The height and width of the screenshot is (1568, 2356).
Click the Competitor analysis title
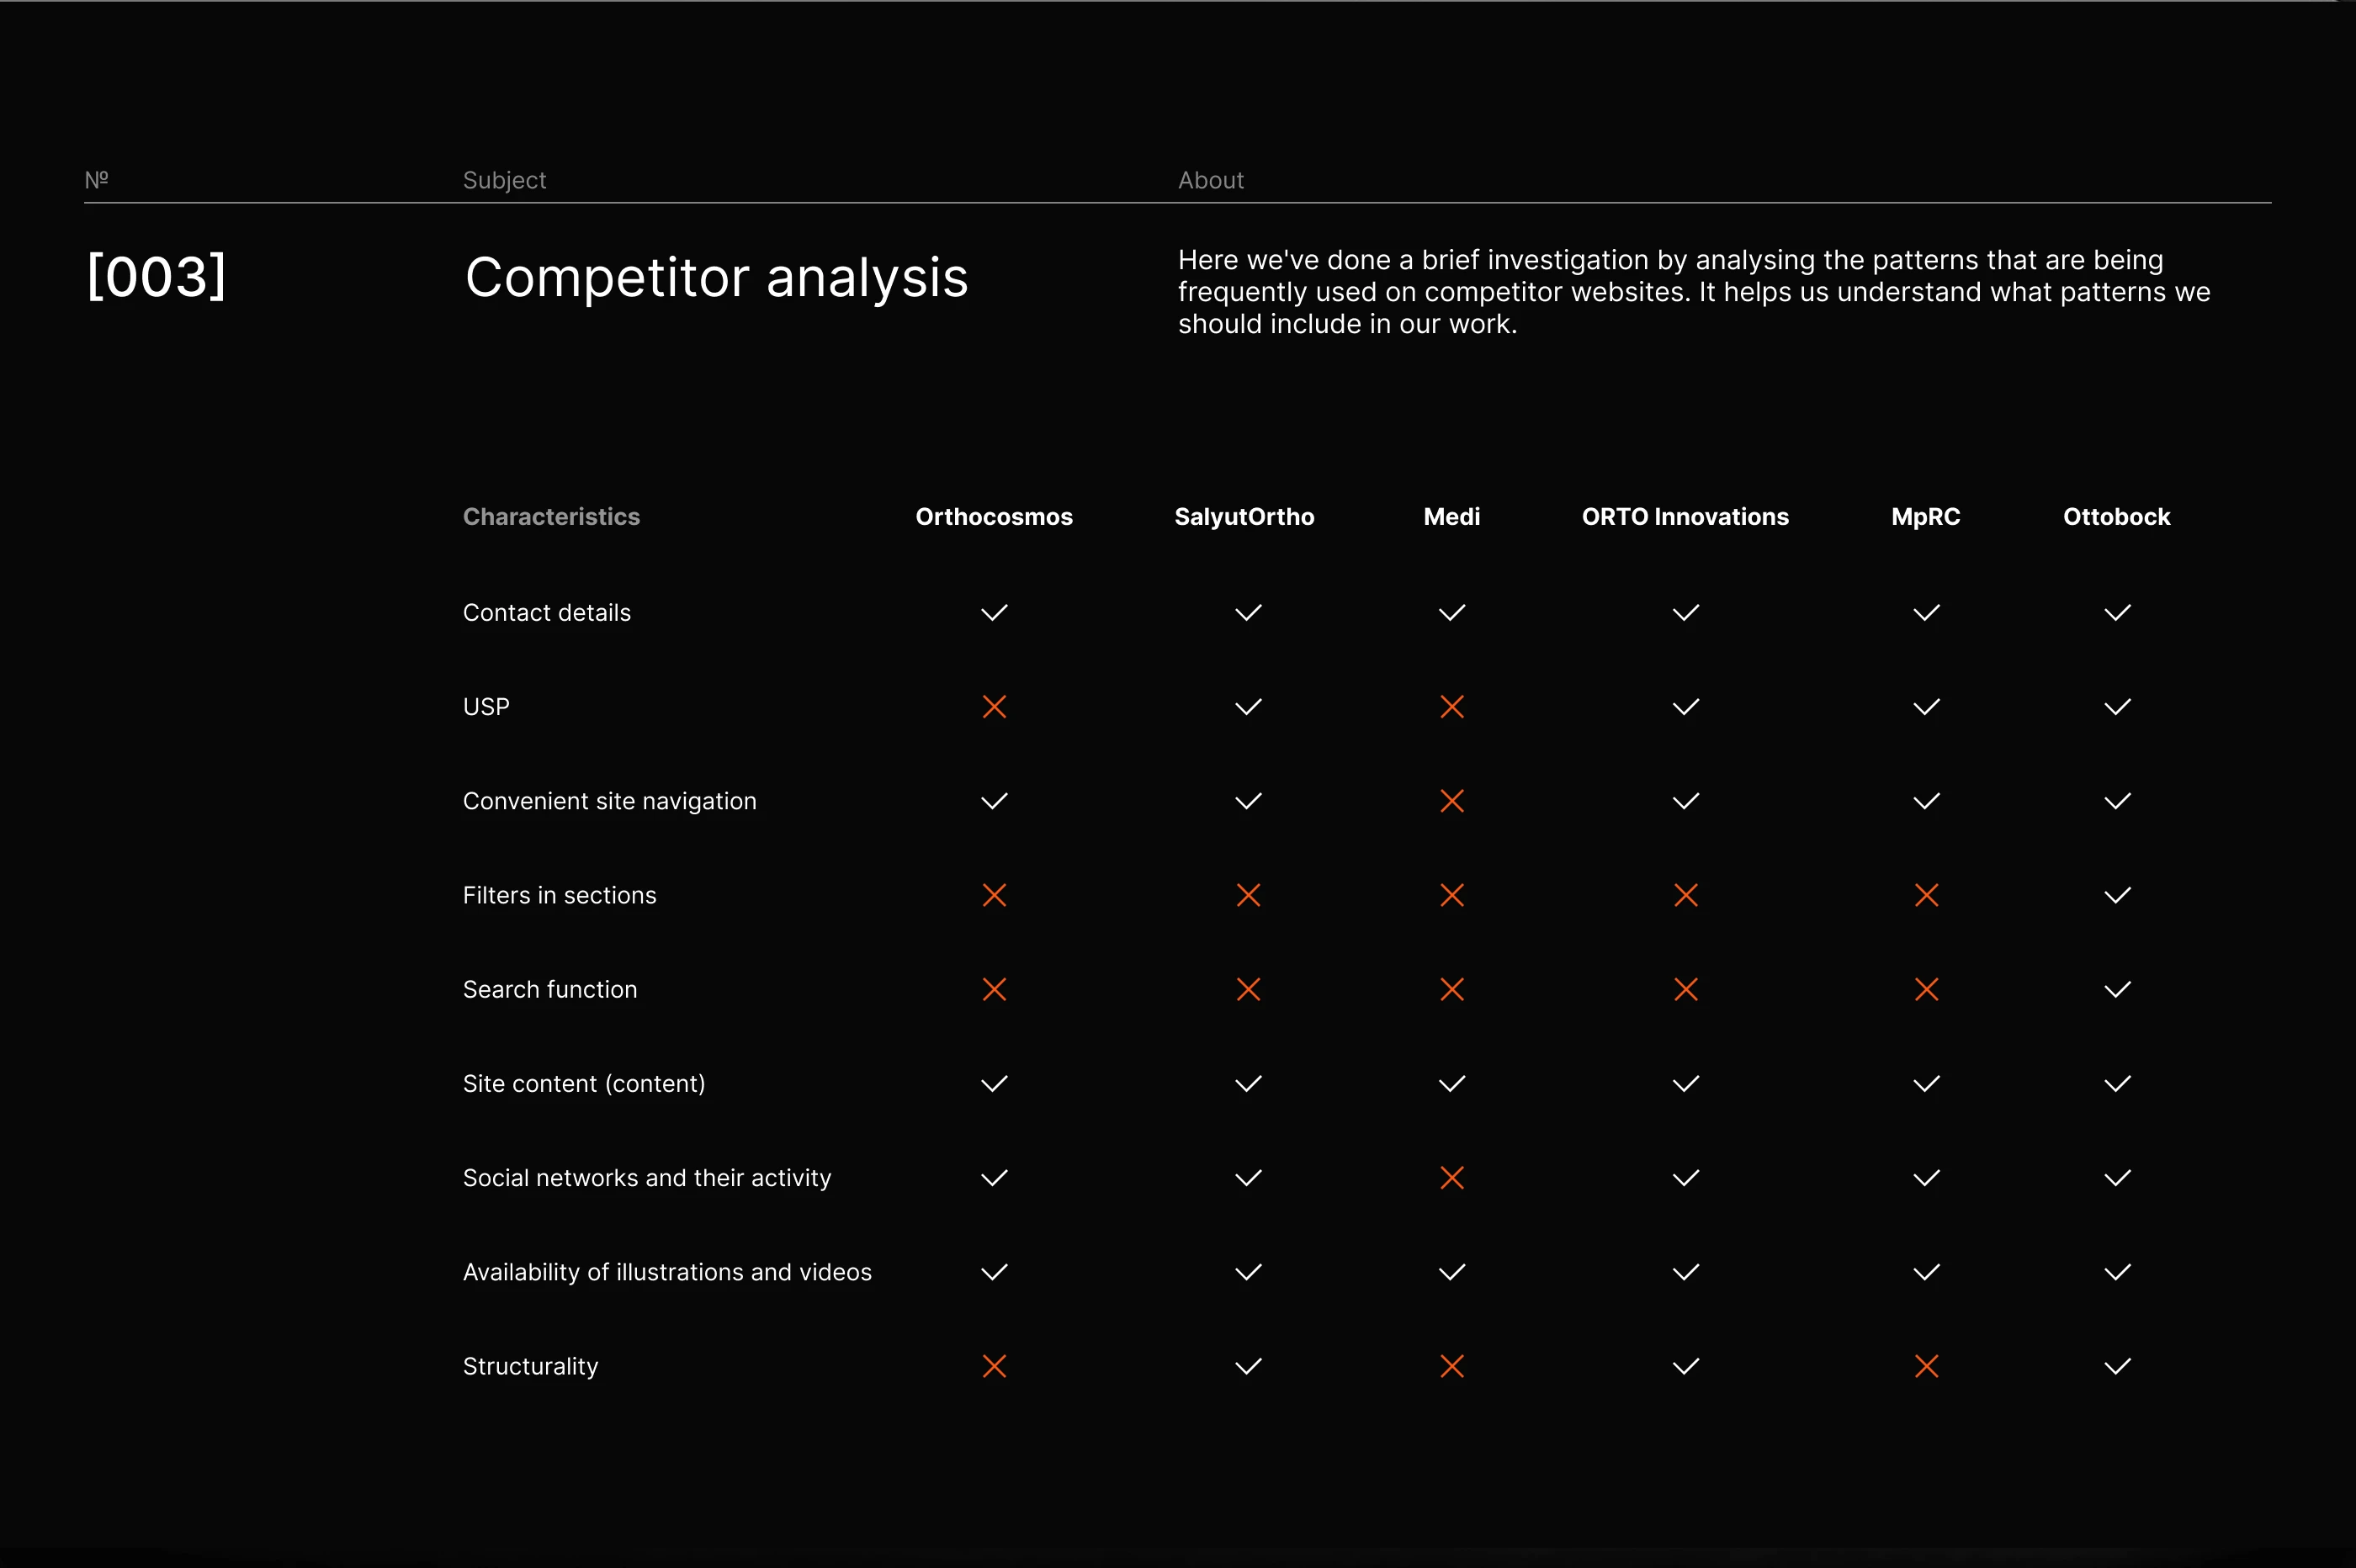716,277
